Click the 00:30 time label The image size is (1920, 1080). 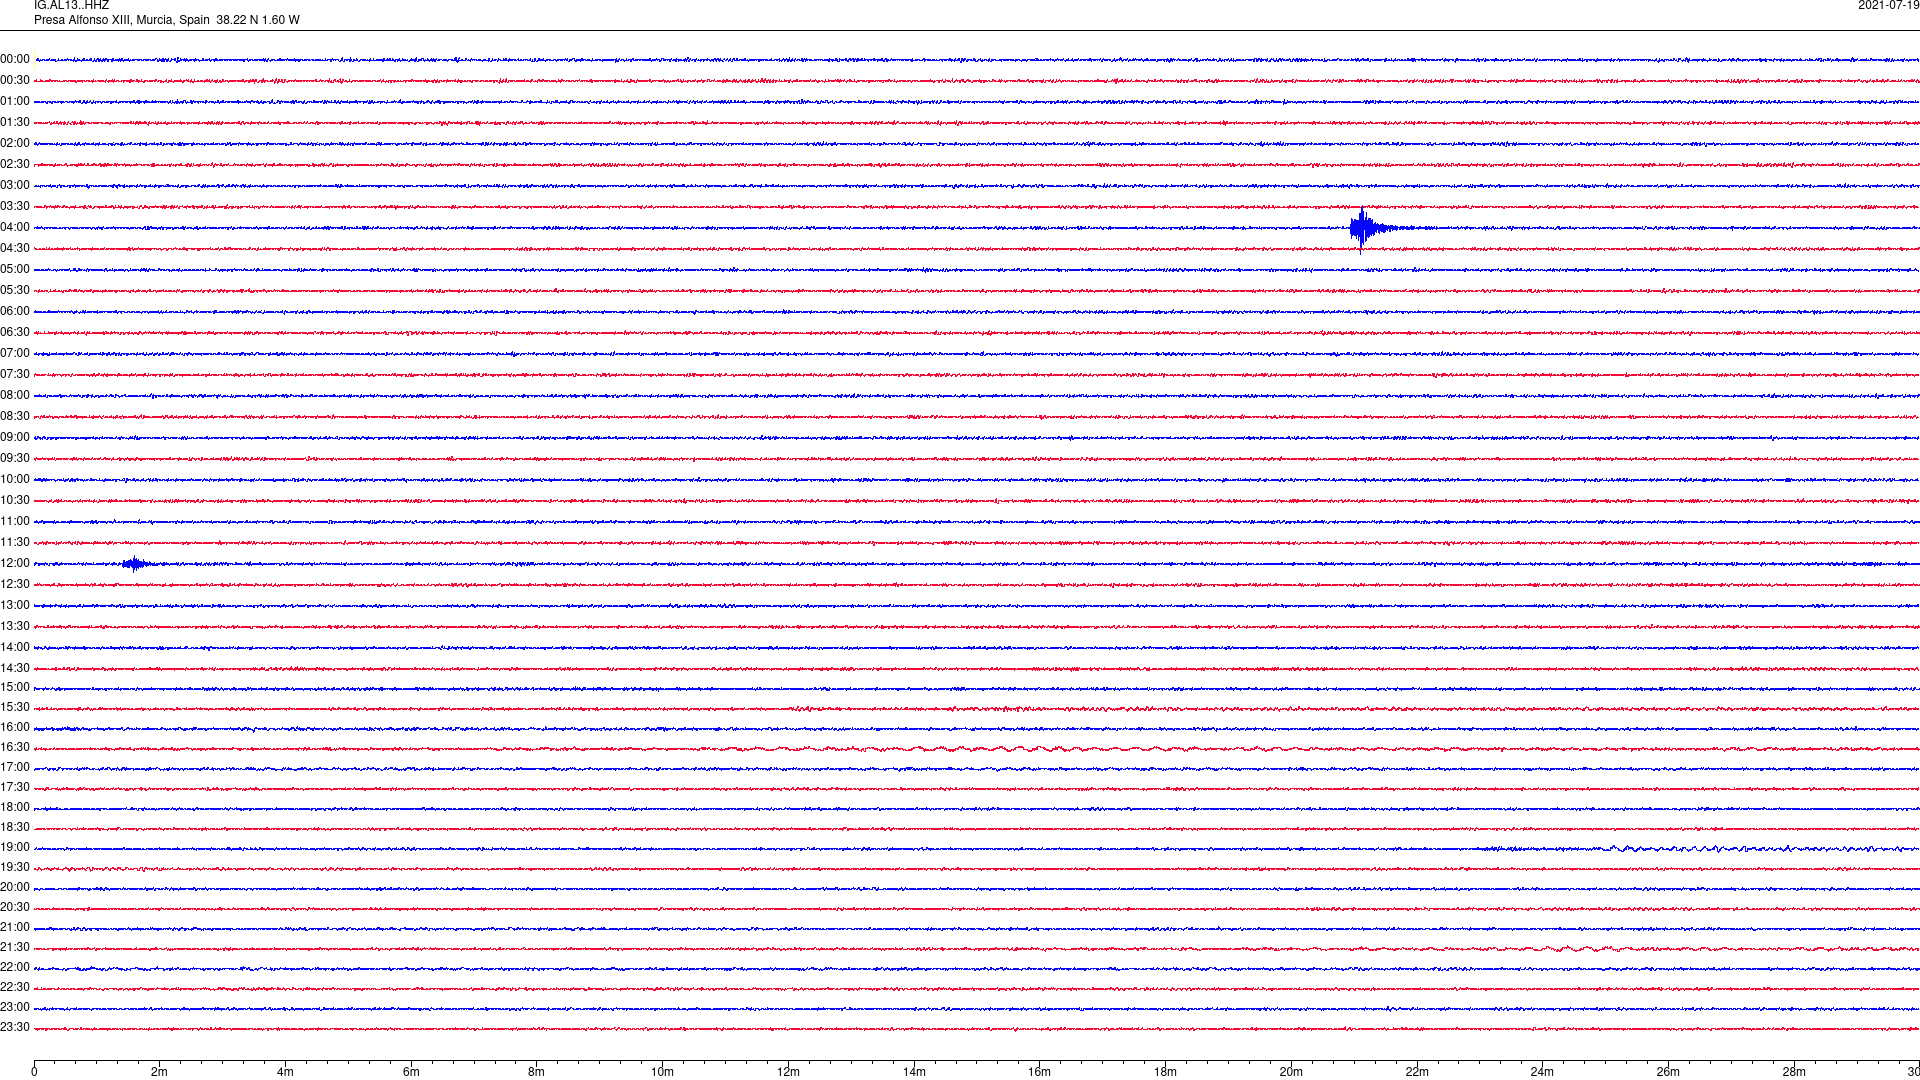(x=15, y=81)
